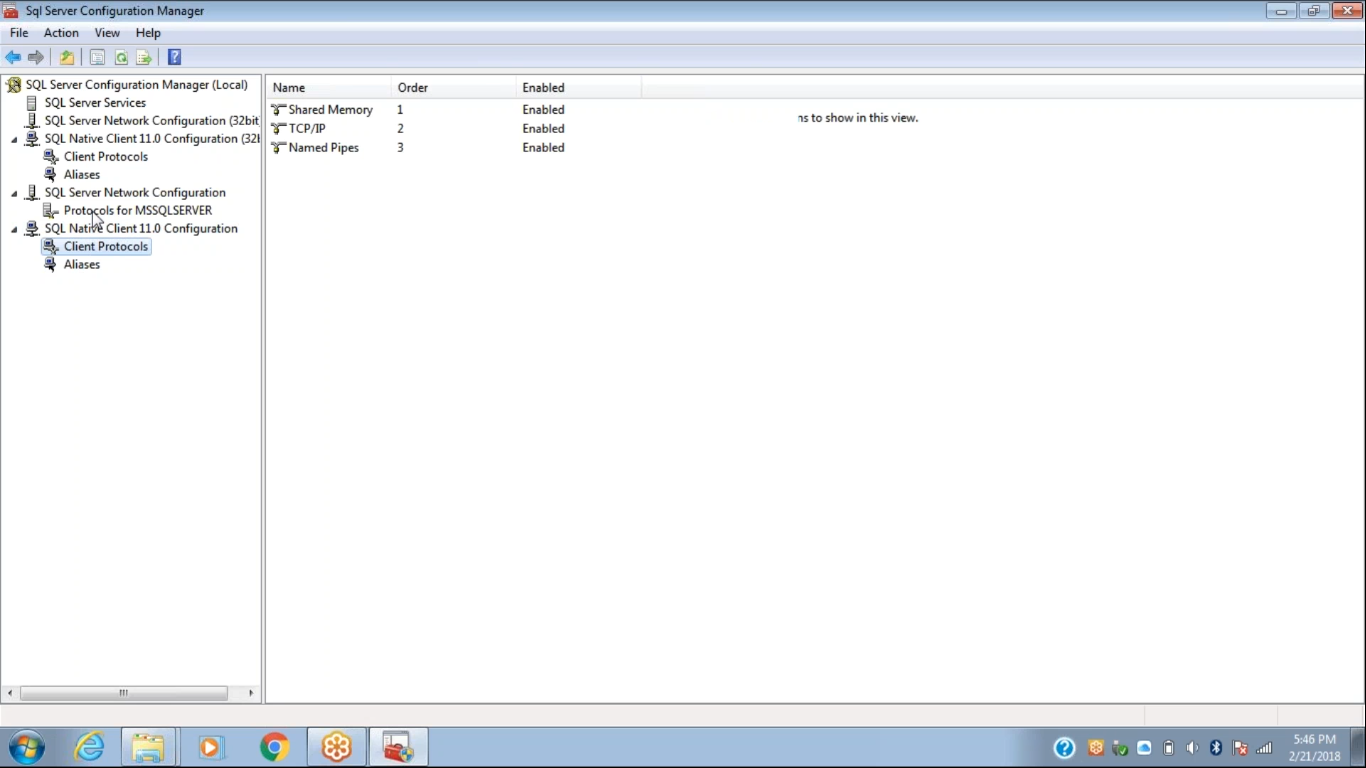Image resolution: width=1366 pixels, height=768 pixels.
Task: Select the last Aliases item in the tree
Action: coord(82,265)
